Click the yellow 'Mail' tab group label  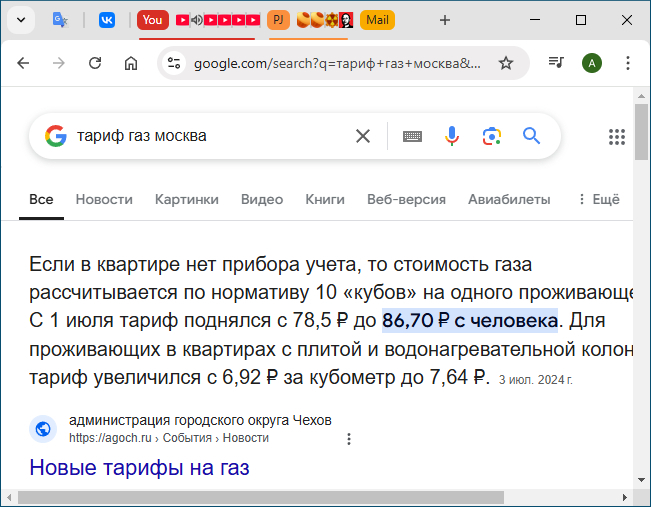pos(377,20)
